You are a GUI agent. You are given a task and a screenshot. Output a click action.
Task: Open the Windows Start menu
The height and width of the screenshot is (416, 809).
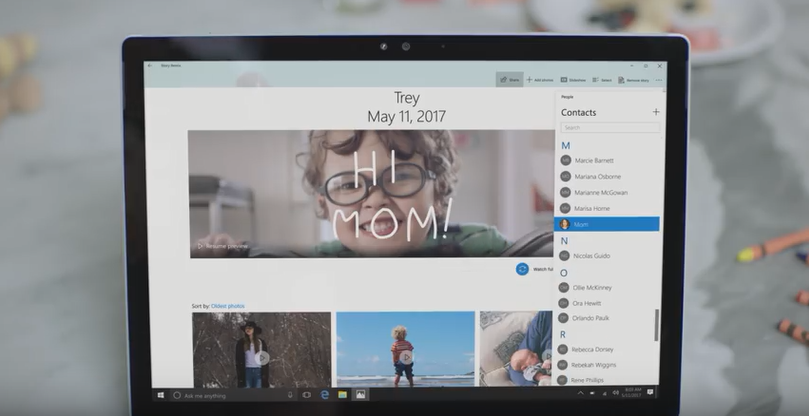(x=160, y=395)
